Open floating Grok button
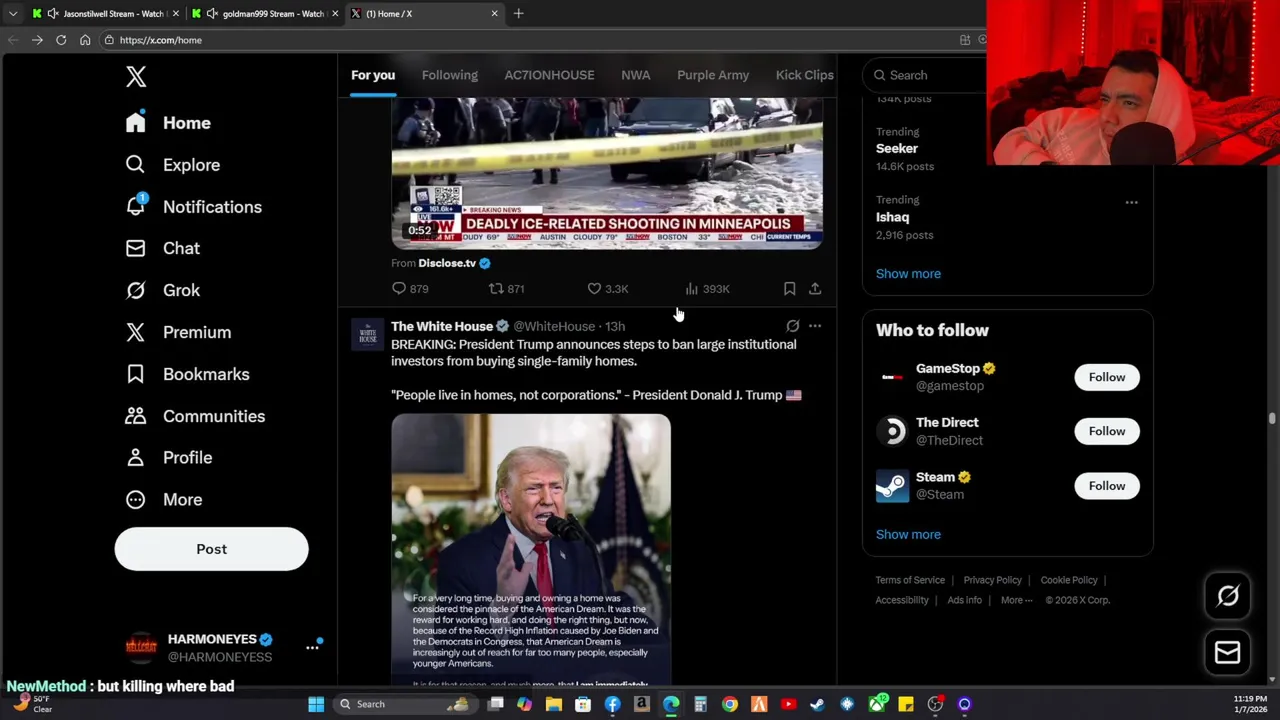This screenshot has width=1280, height=720. pos(1228,596)
